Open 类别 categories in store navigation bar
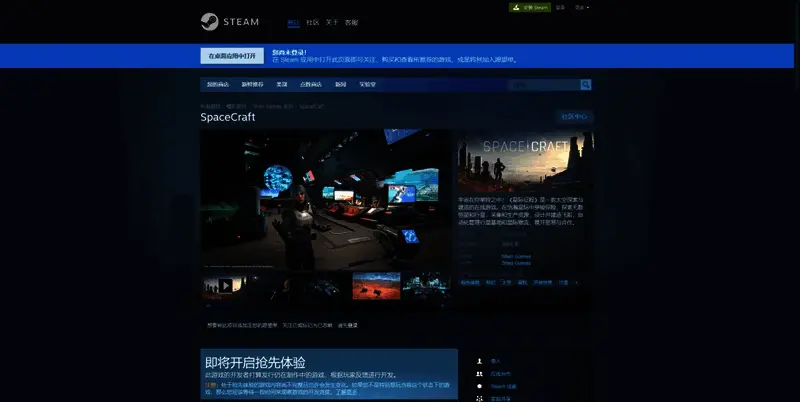 [x=282, y=85]
